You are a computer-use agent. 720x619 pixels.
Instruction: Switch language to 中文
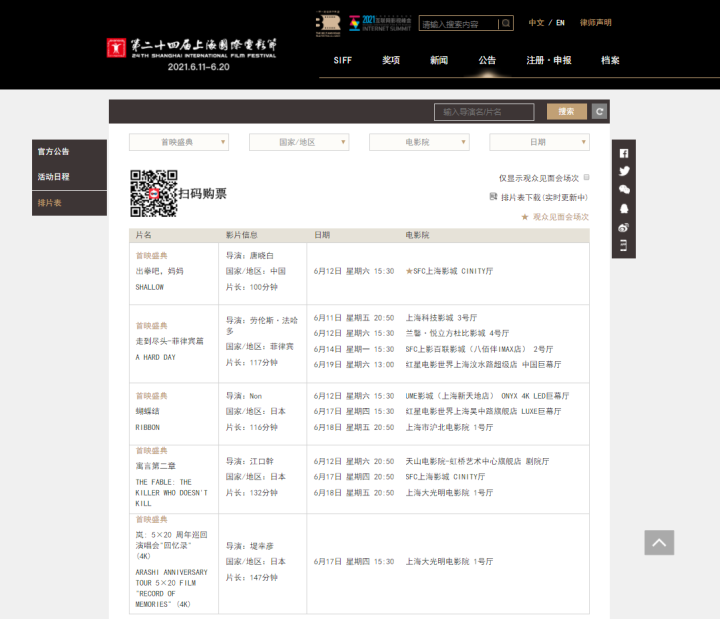[536, 23]
